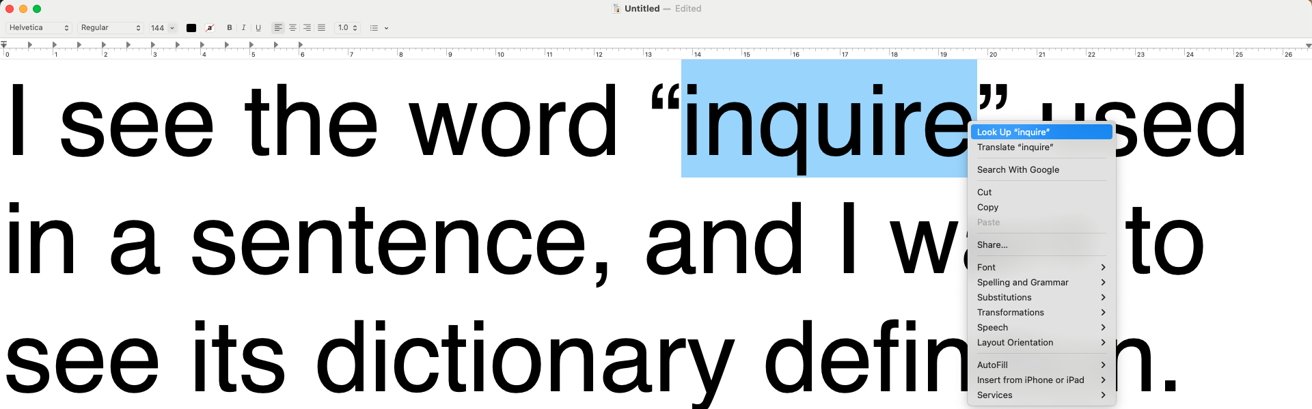Viewport: 1312px width, 409px height.
Task: Close the TextEdit window
Action: coord(9,8)
